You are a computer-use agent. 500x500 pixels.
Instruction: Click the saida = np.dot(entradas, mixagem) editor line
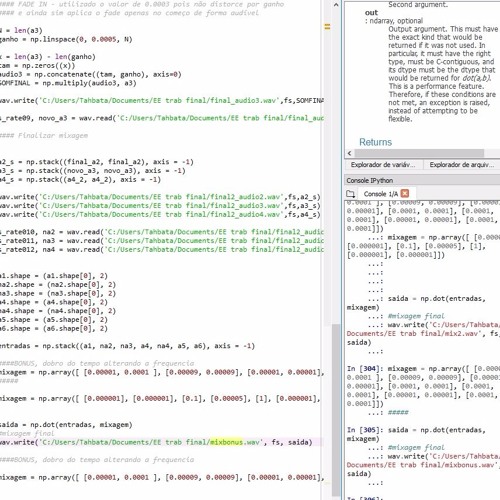click(66, 425)
